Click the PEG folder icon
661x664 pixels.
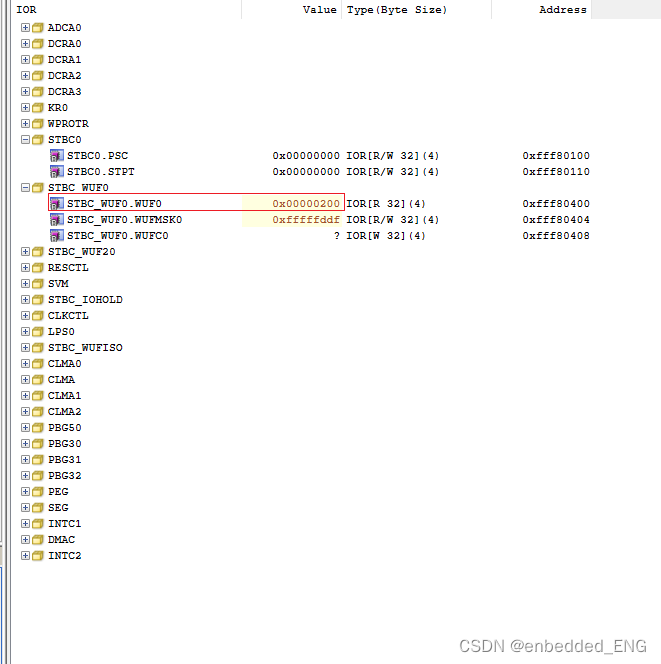point(38,492)
